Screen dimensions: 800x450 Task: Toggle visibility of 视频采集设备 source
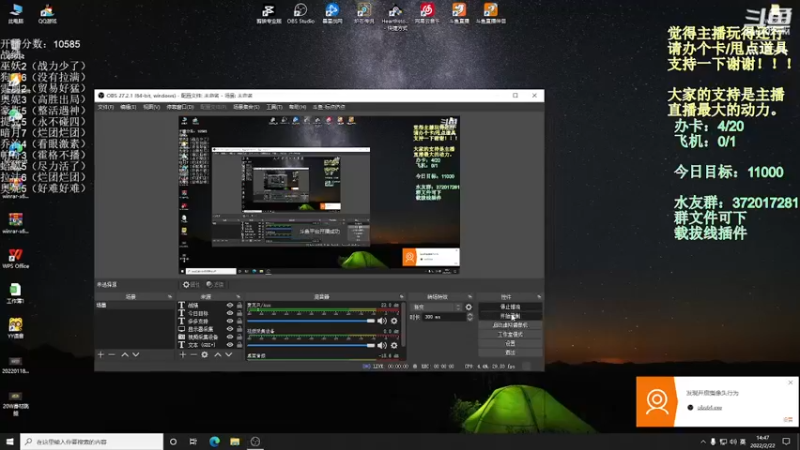(x=230, y=337)
